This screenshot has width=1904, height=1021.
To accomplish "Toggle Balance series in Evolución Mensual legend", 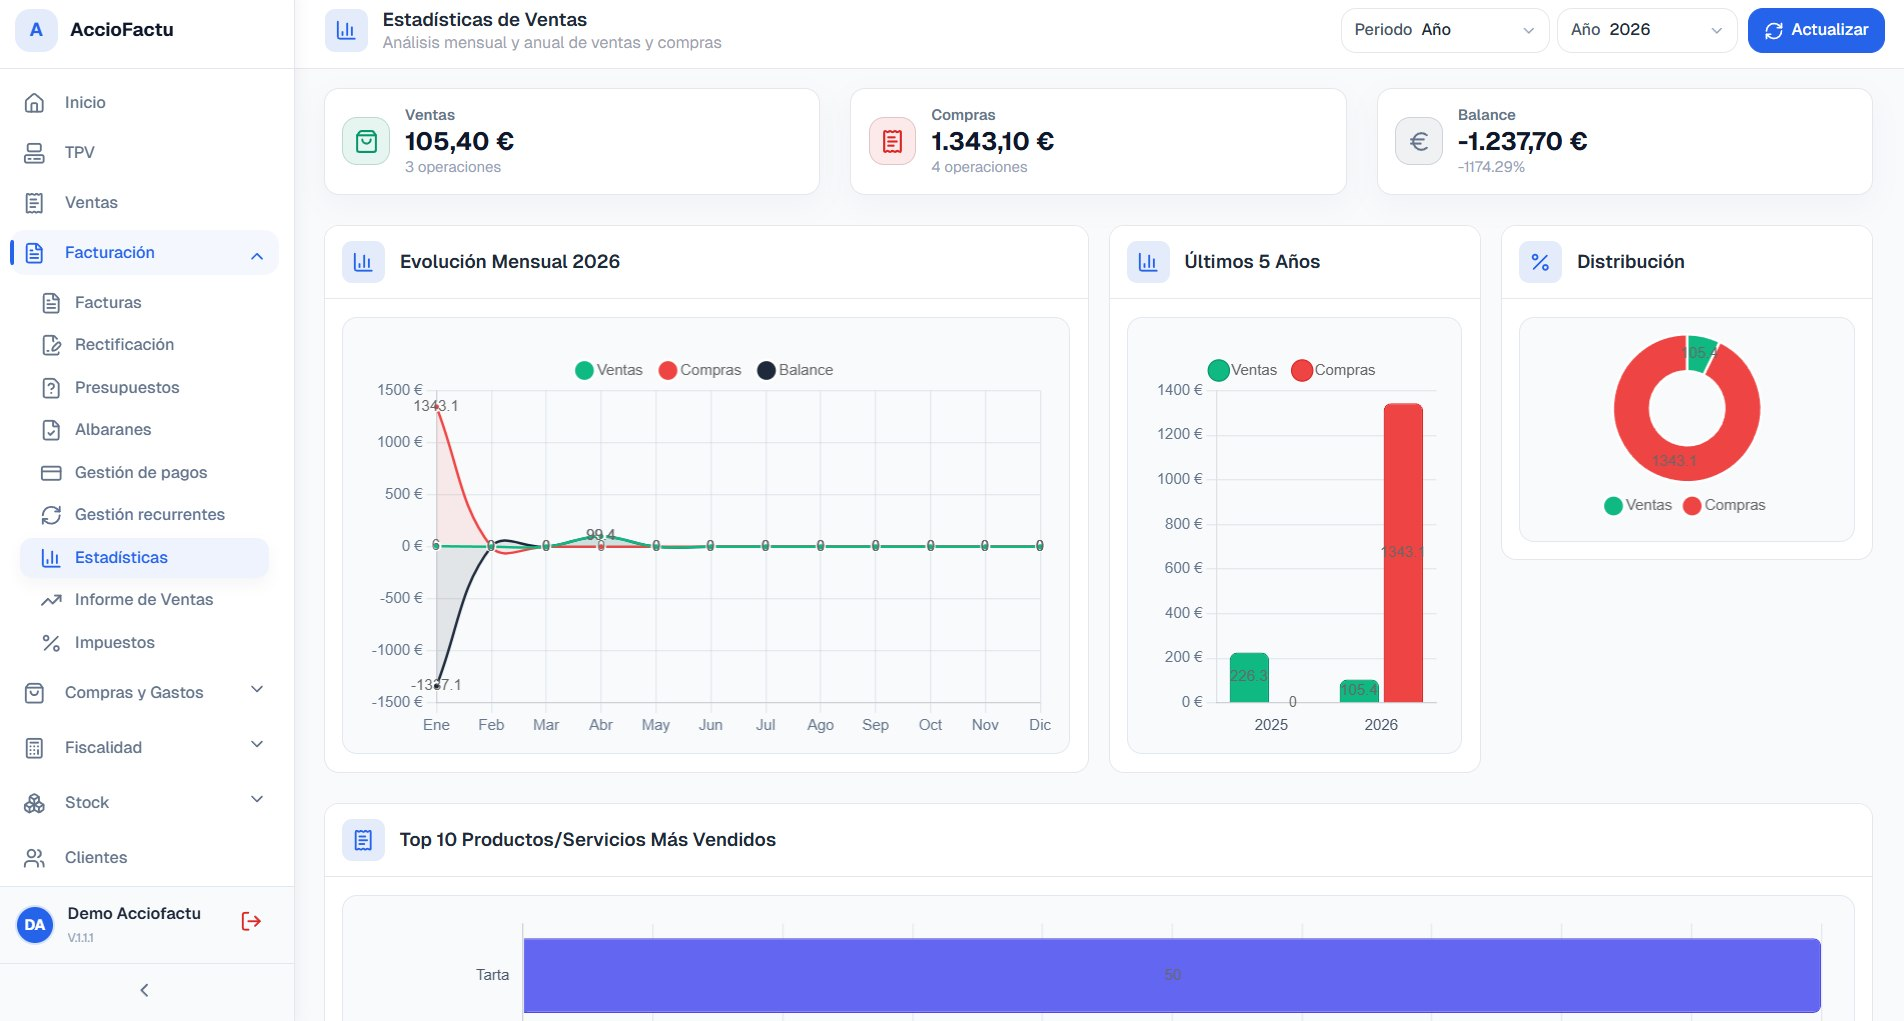I will click(x=795, y=370).
